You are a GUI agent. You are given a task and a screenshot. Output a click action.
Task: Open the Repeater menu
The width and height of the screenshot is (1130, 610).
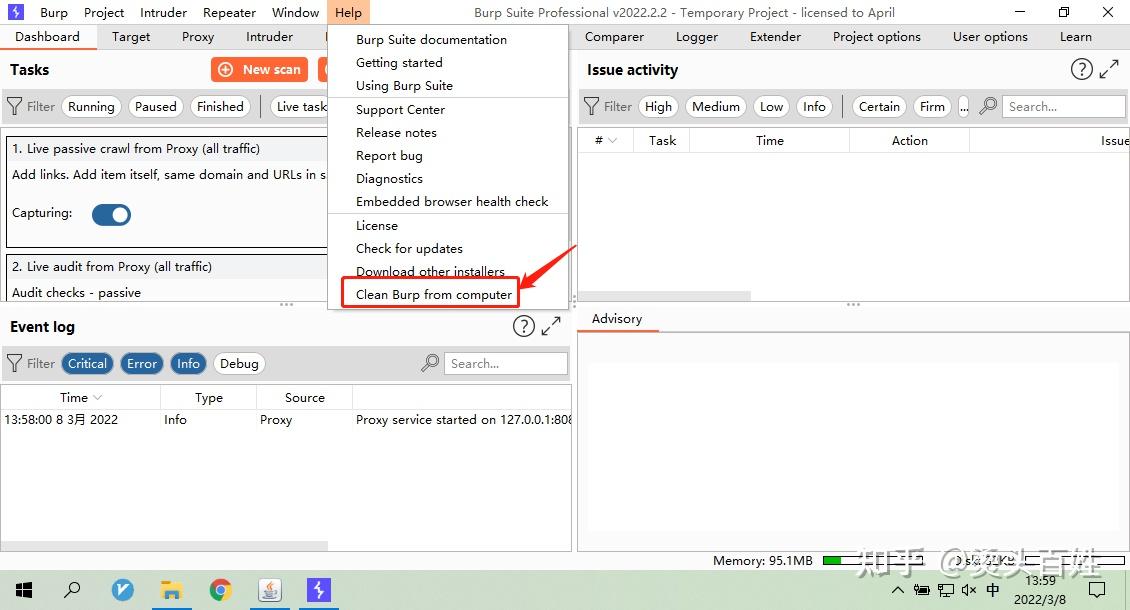pyautogui.click(x=229, y=12)
